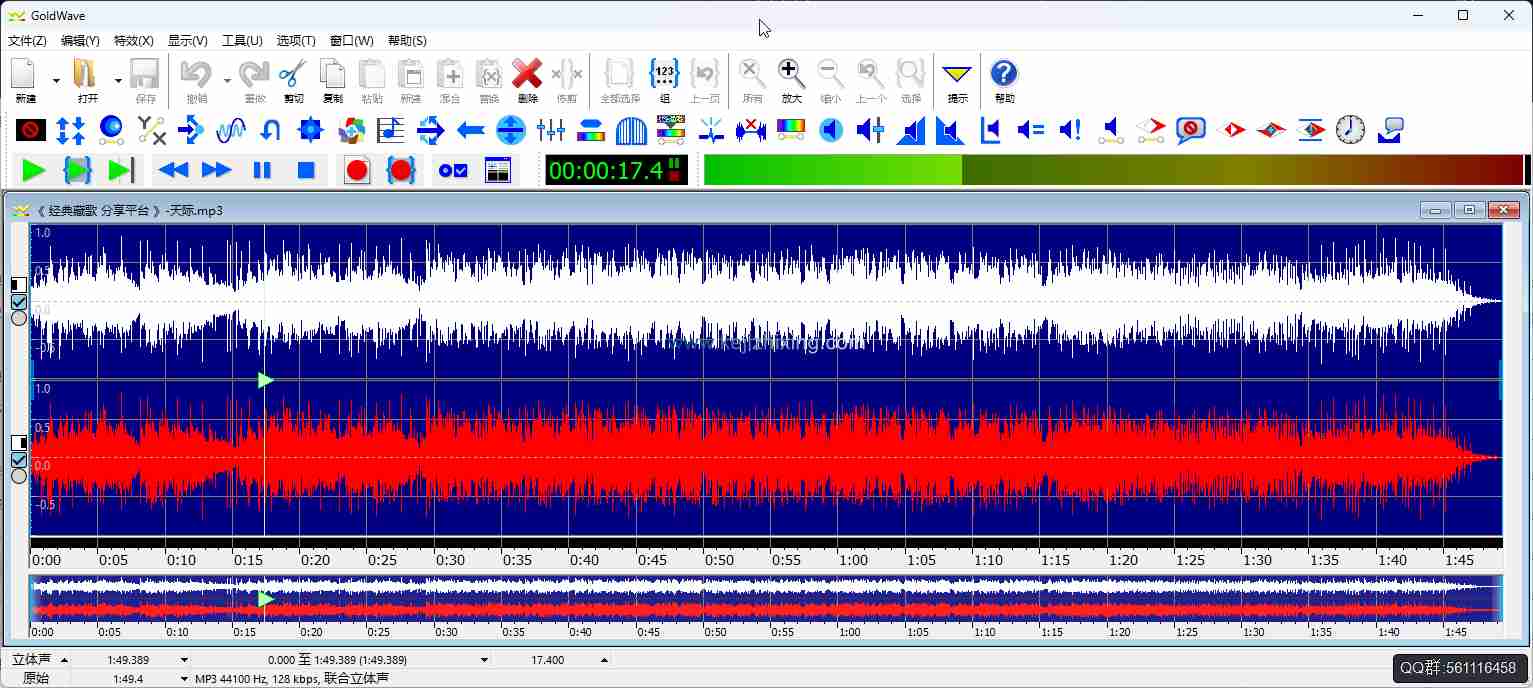Screen dimensions: 1533x688
Task: Open the 特效(X) menu
Action: 133,41
